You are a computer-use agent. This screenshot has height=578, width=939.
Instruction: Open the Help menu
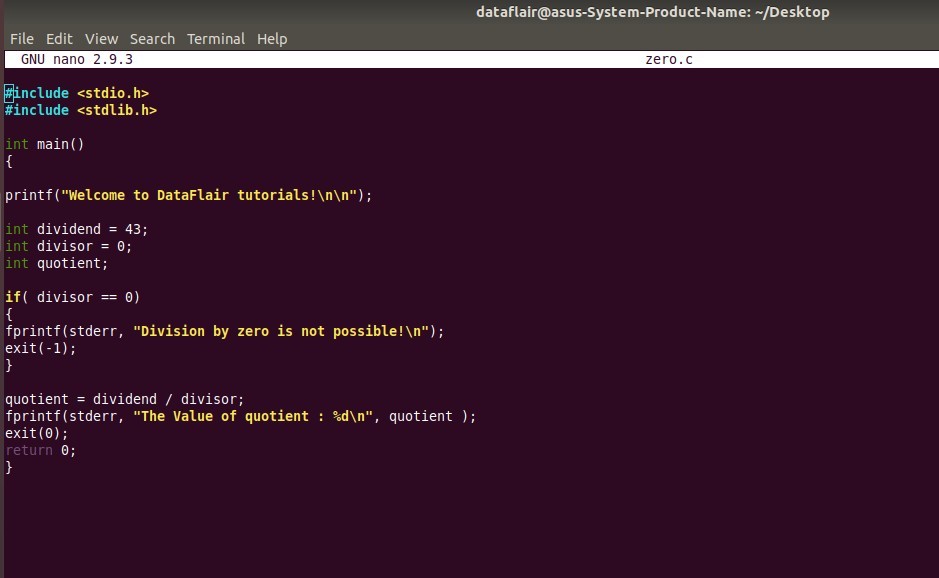click(x=271, y=38)
